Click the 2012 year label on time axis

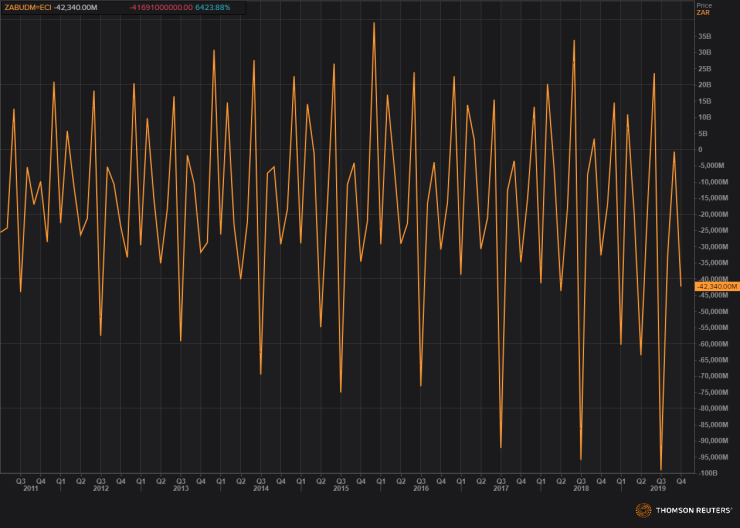[101, 488]
